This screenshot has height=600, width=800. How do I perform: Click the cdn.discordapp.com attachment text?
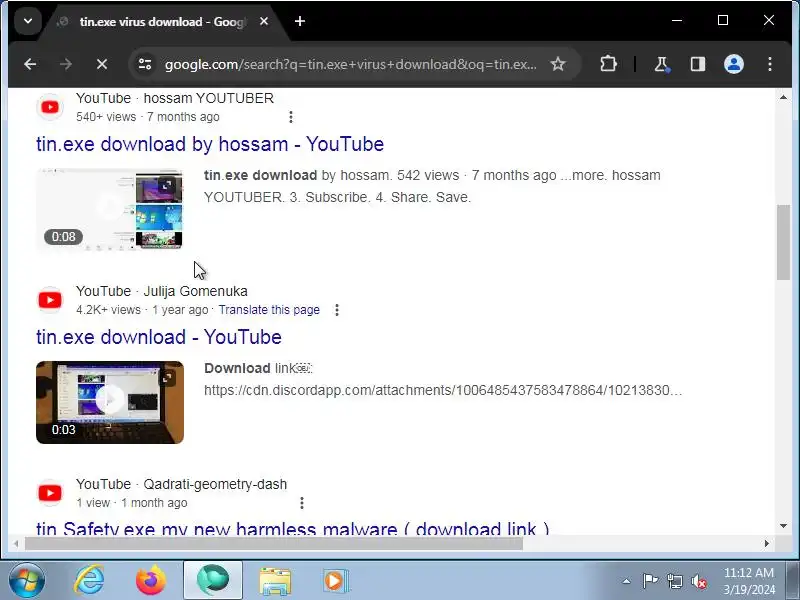(443, 390)
